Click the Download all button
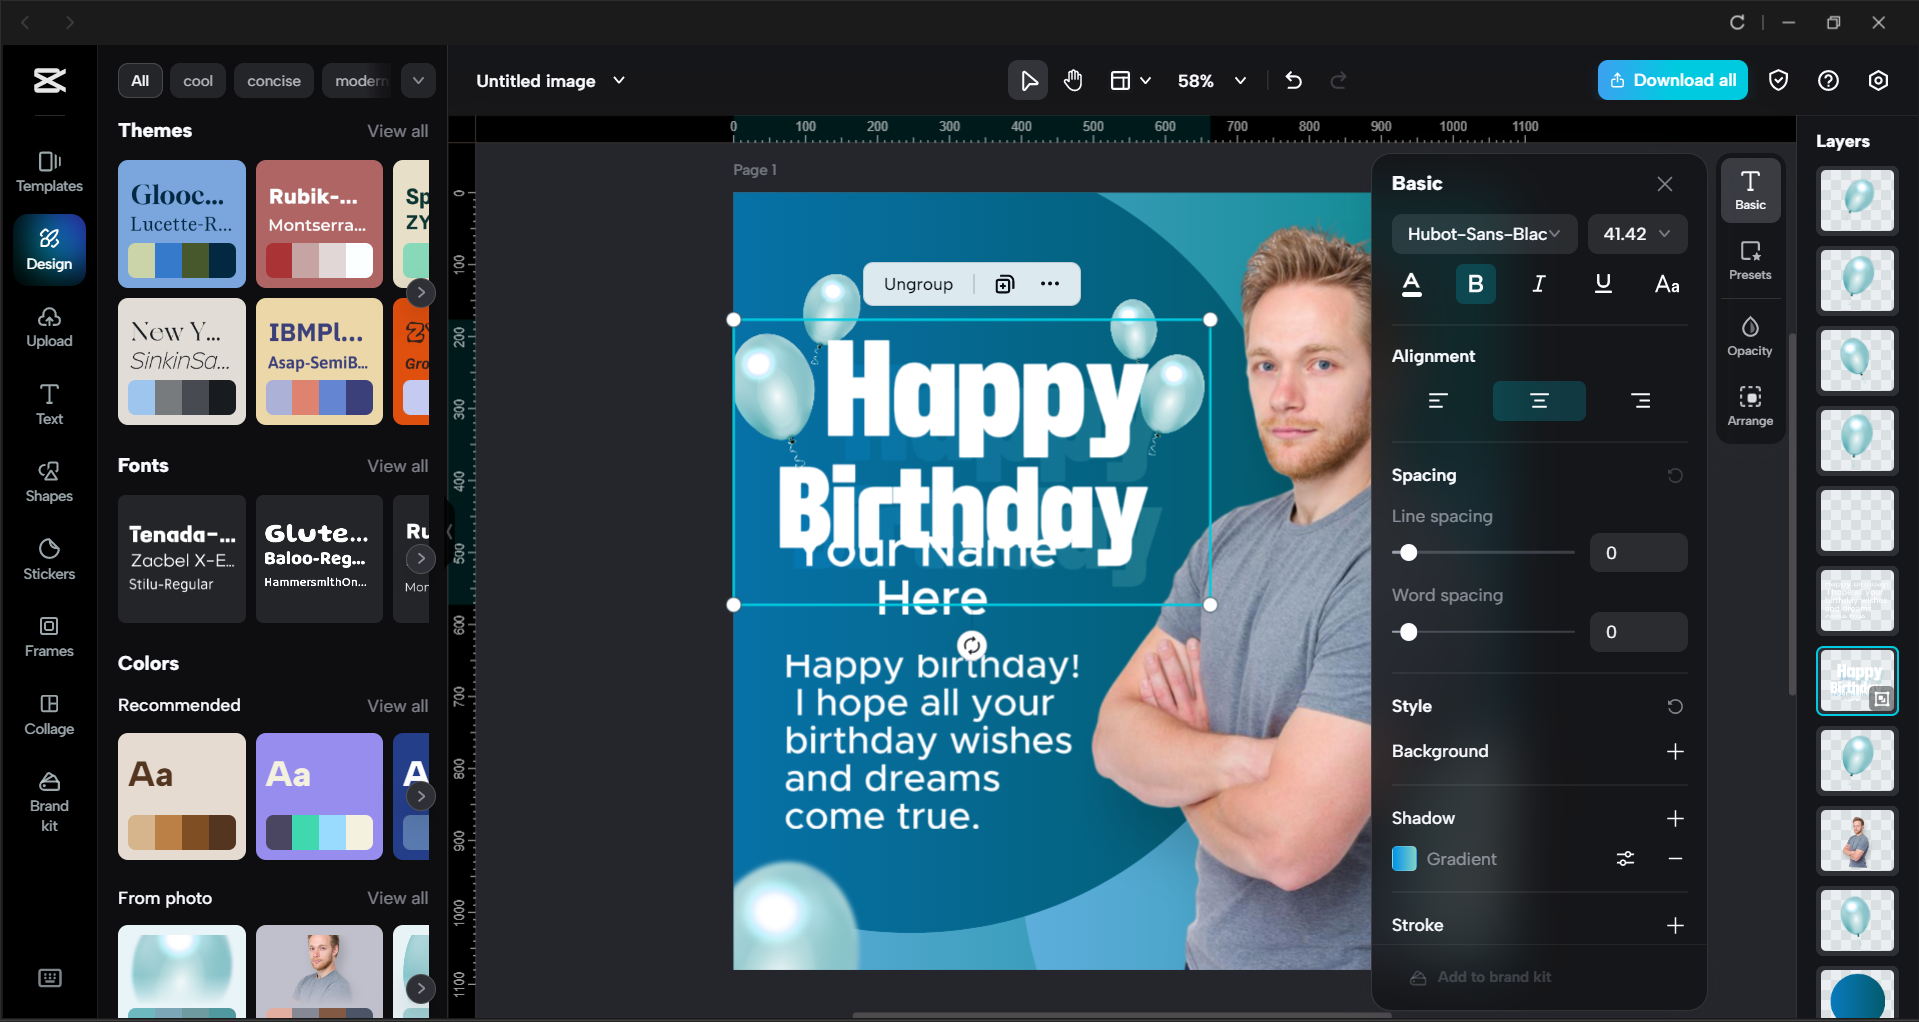 click(x=1672, y=81)
